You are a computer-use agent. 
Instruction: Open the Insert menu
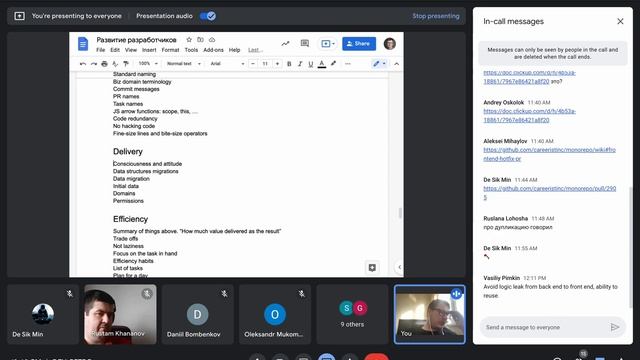149,50
